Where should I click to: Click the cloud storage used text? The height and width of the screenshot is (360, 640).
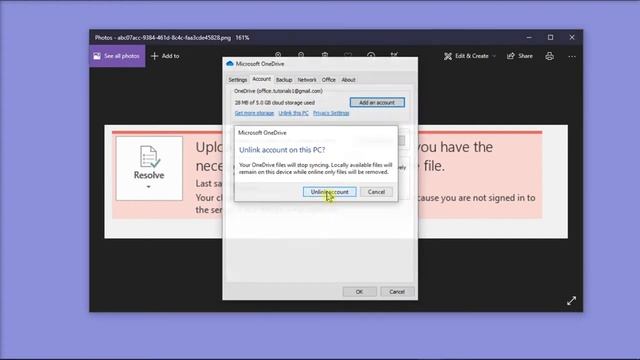pos(275,103)
